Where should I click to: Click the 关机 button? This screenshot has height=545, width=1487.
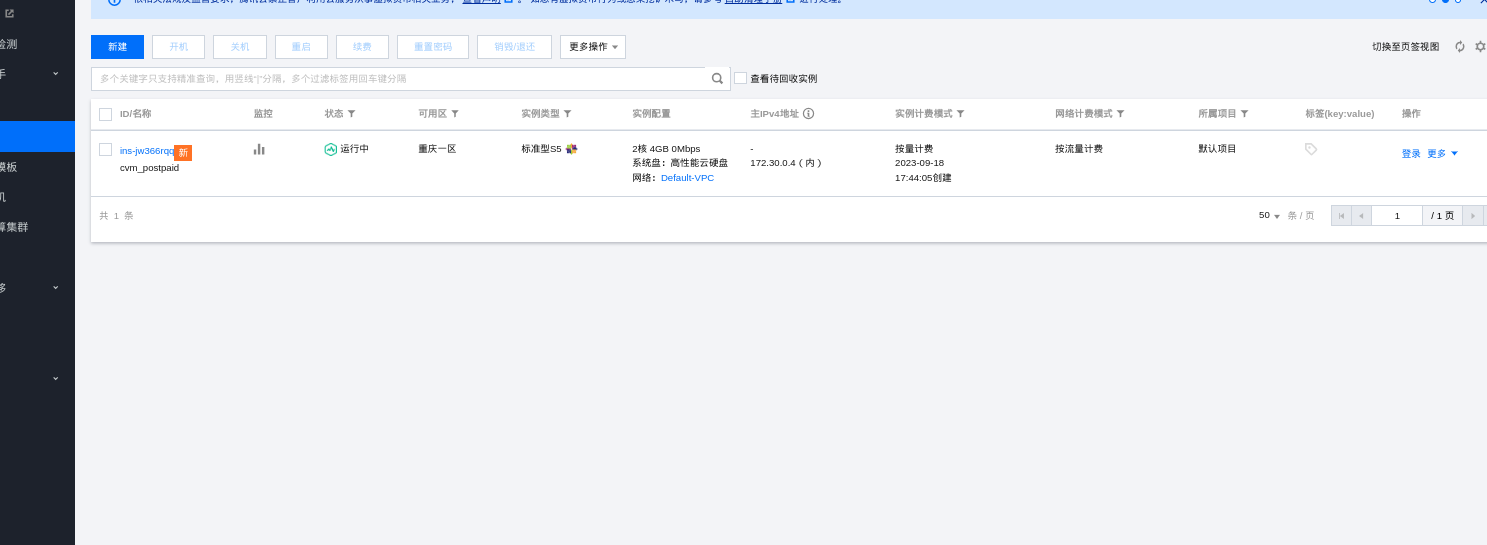click(x=240, y=47)
